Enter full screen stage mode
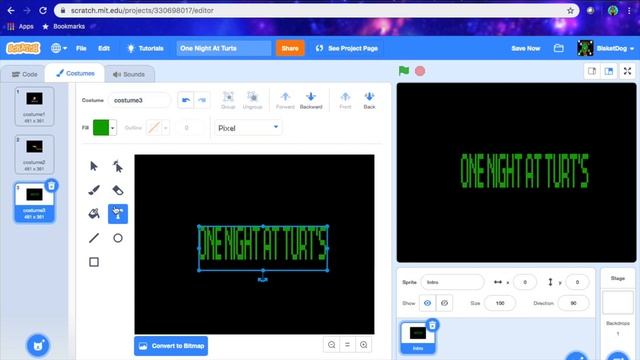Screen dimensions: 640x360 click(627, 71)
